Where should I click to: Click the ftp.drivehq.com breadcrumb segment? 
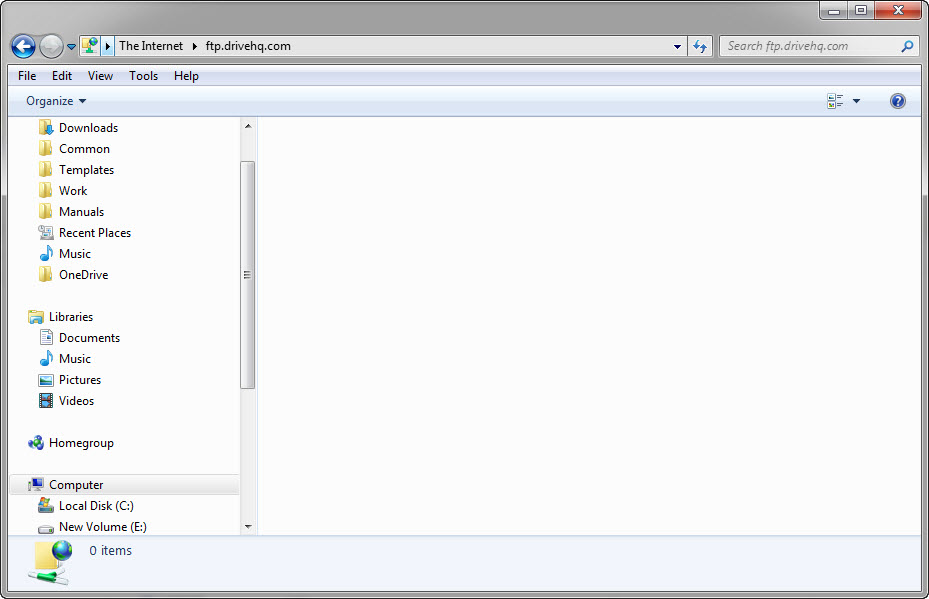pos(248,46)
